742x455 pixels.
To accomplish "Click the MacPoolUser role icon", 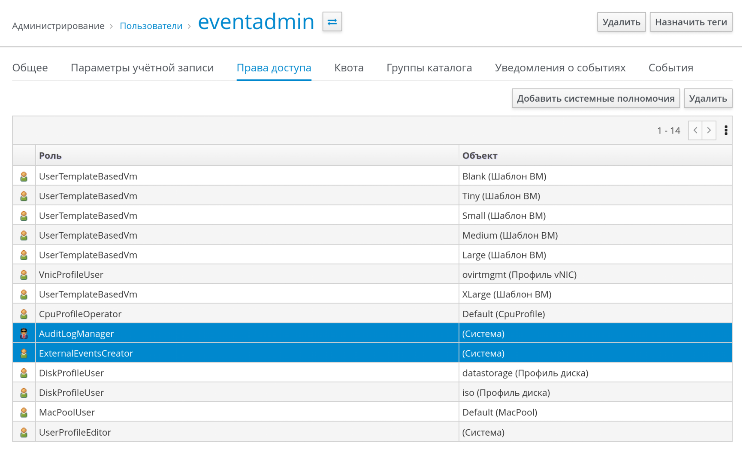I will [24, 412].
